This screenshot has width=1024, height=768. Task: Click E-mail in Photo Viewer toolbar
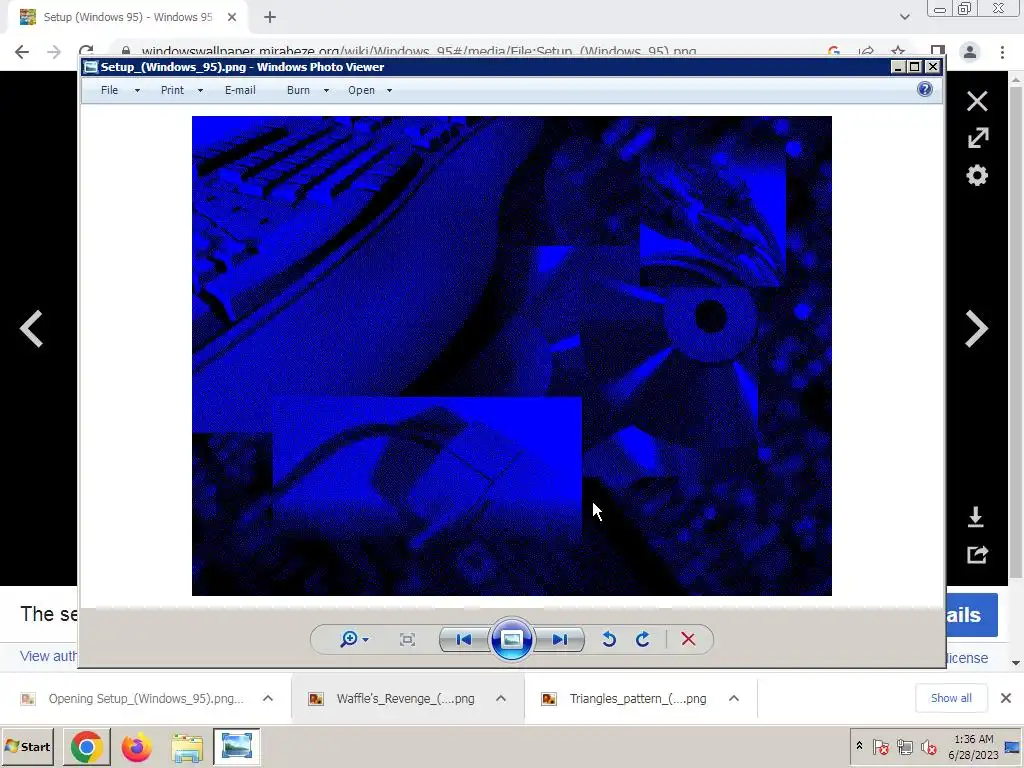[x=240, y=90]
